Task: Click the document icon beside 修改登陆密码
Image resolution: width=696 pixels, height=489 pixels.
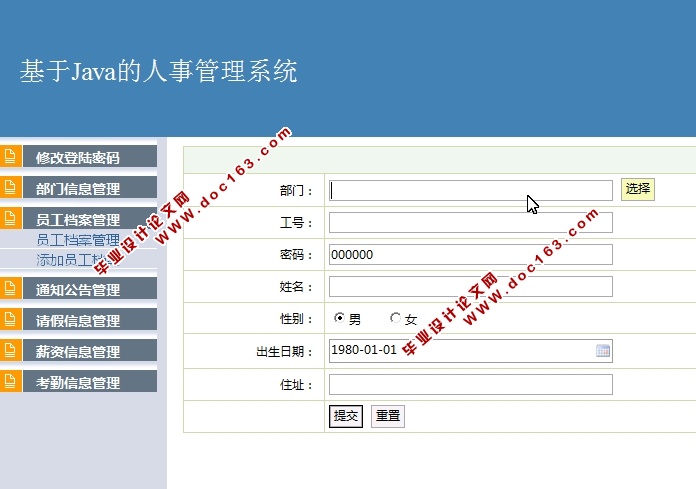Action: [x=10, y=156]
